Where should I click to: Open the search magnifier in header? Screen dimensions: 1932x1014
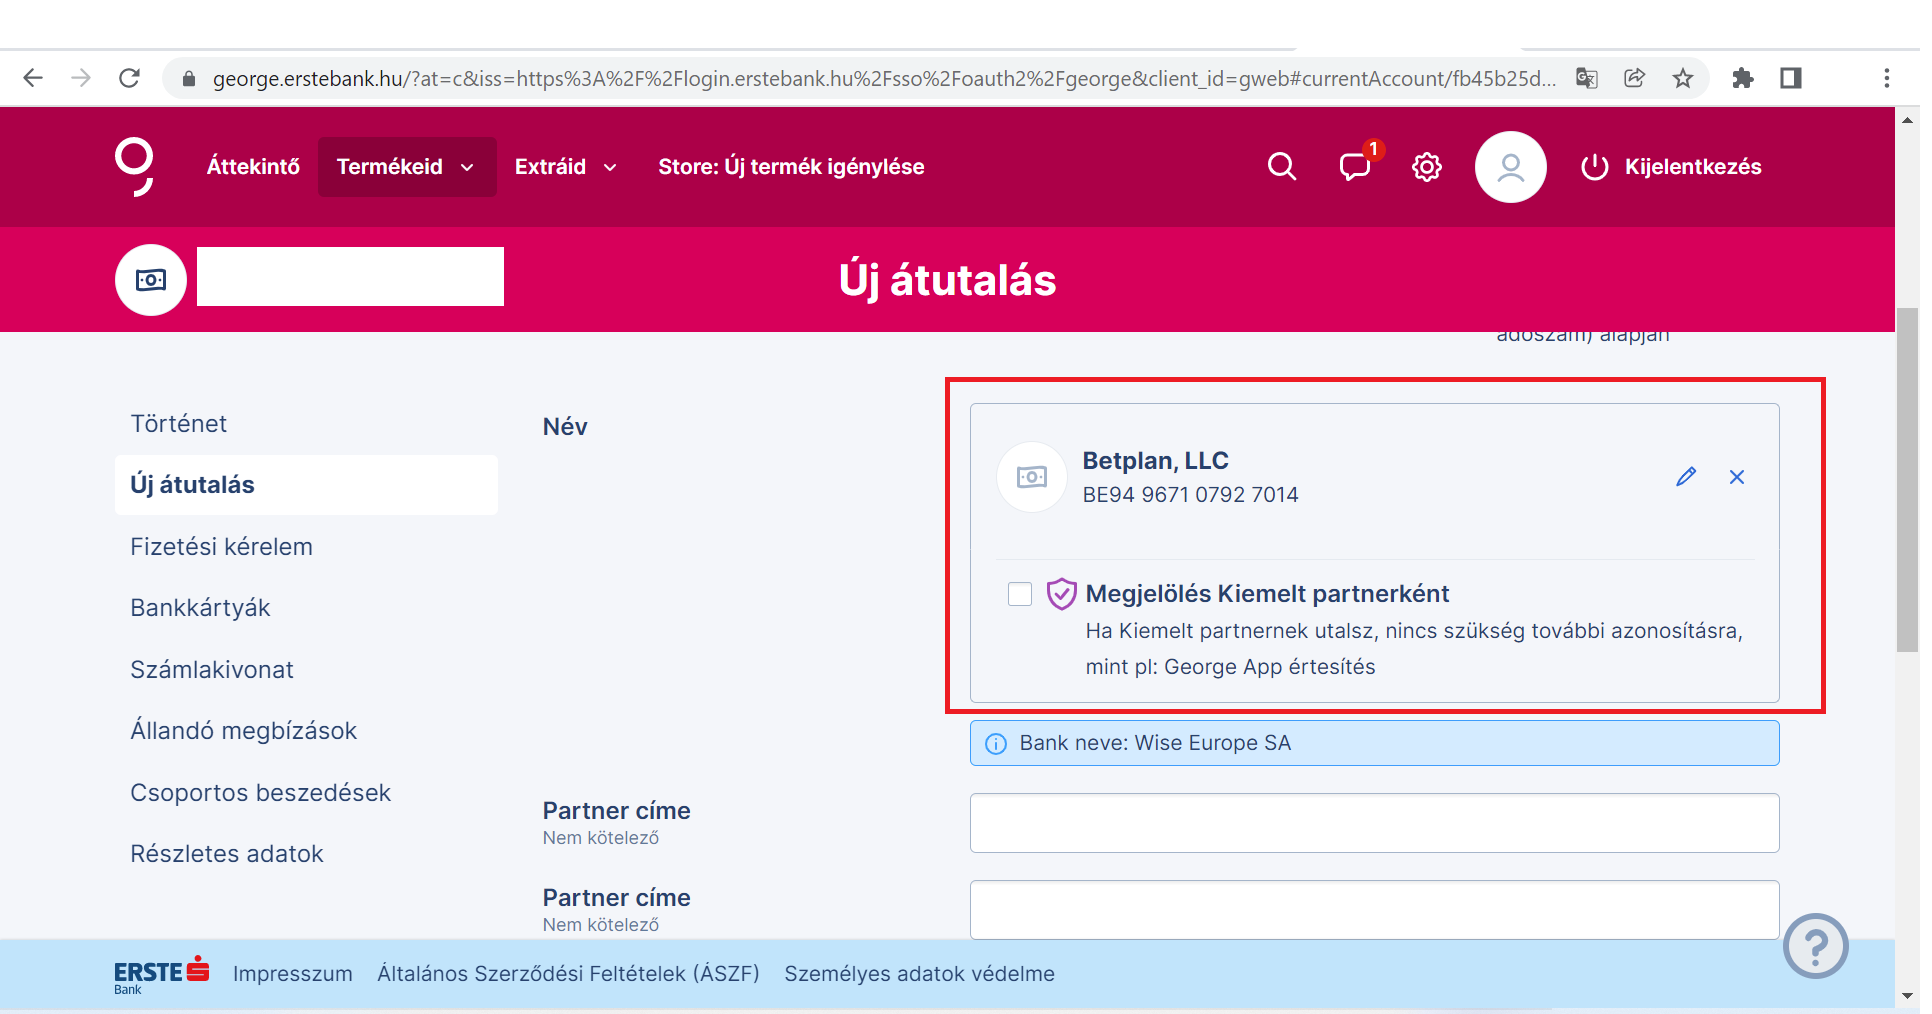[1282, 167]
